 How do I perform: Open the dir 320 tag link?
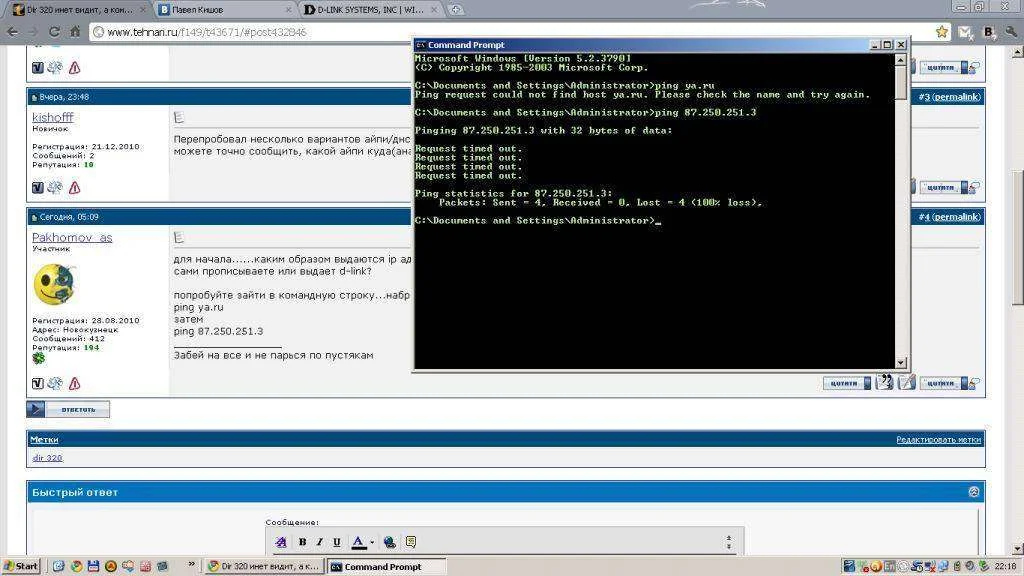[x=48, y=458]
